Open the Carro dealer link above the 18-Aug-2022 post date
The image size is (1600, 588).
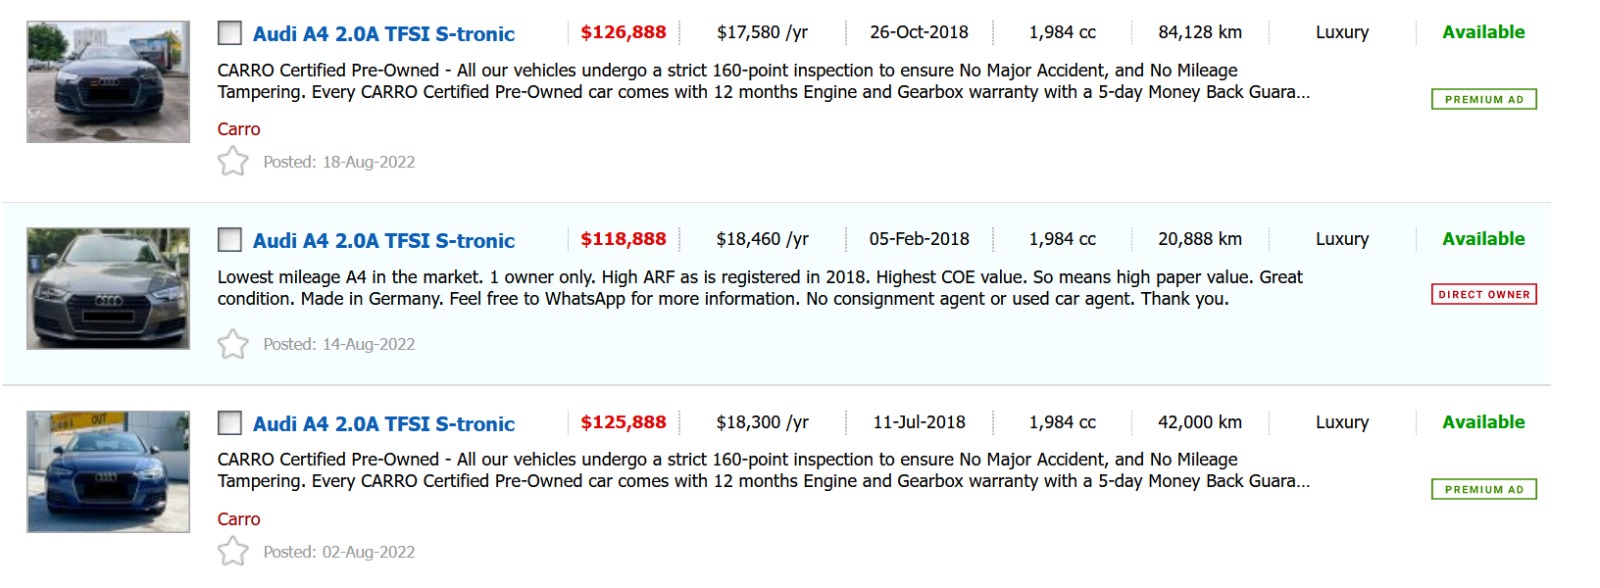[239, 129]
